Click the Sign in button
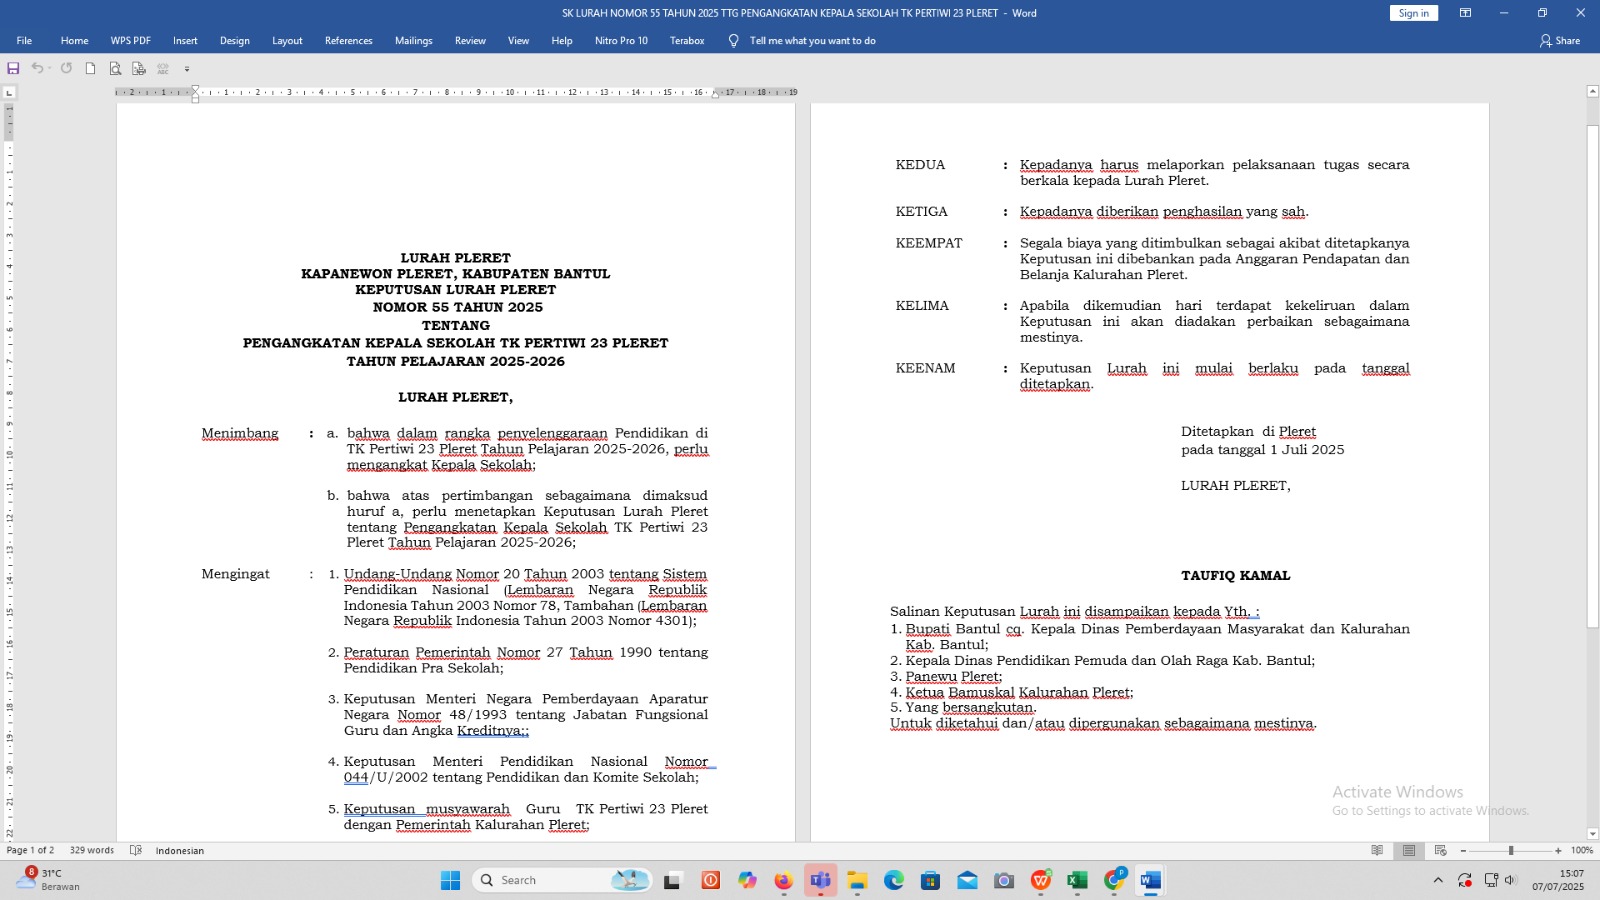 (x=1414, y=13)
